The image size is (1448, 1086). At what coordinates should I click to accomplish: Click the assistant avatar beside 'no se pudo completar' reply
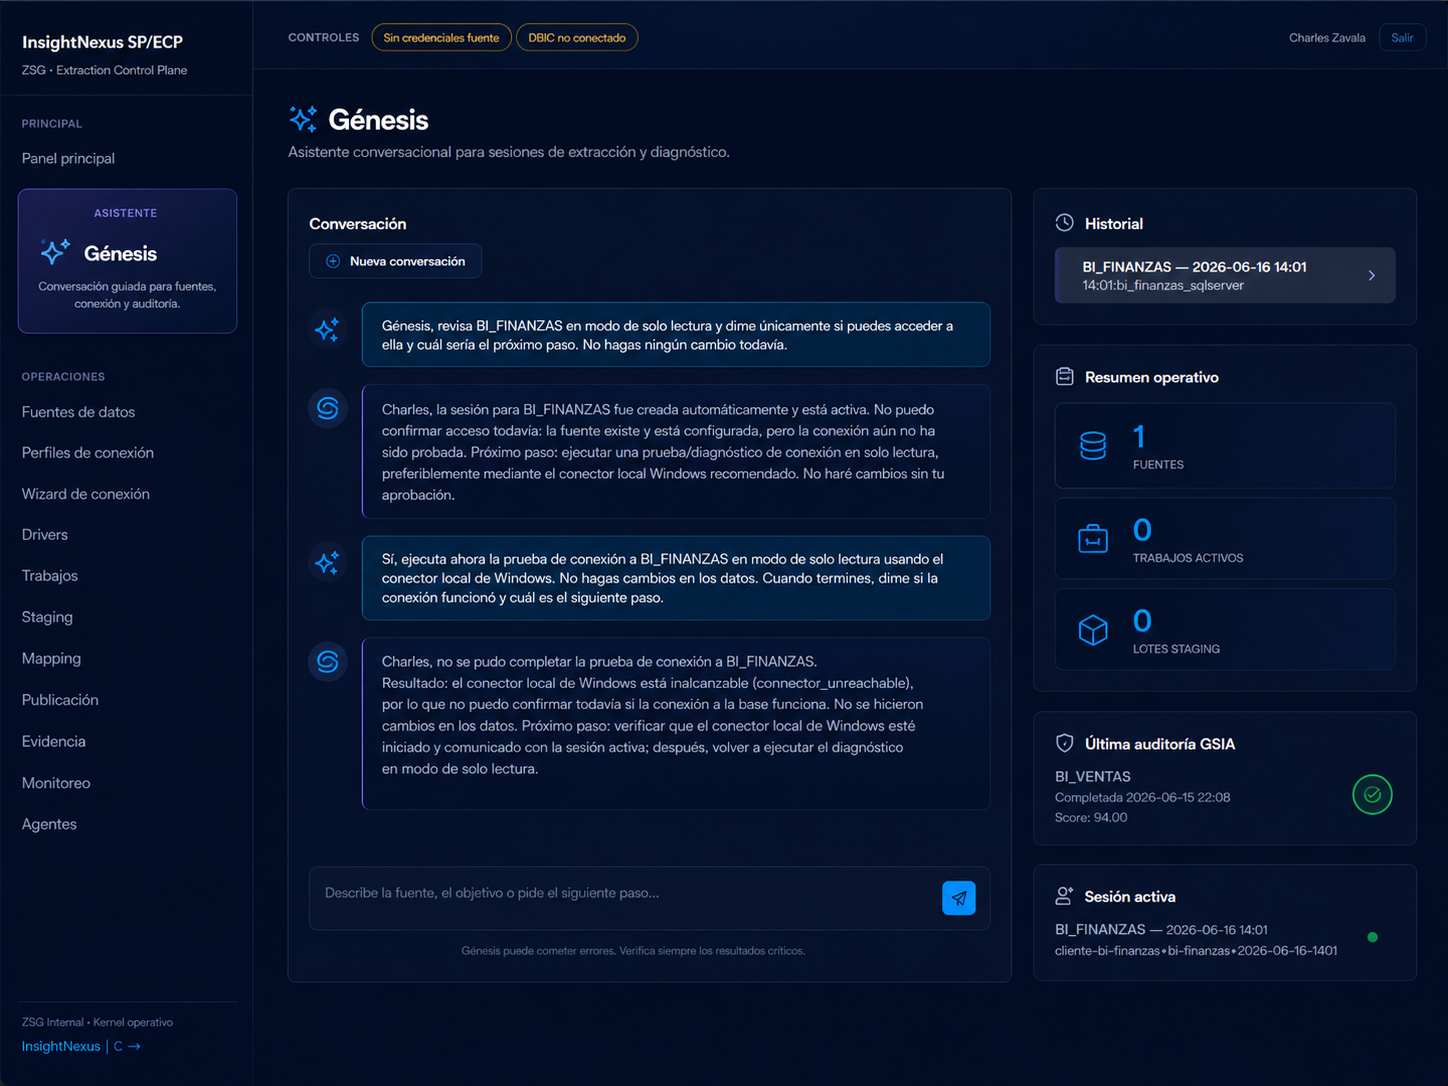click(x=327, y=661)
